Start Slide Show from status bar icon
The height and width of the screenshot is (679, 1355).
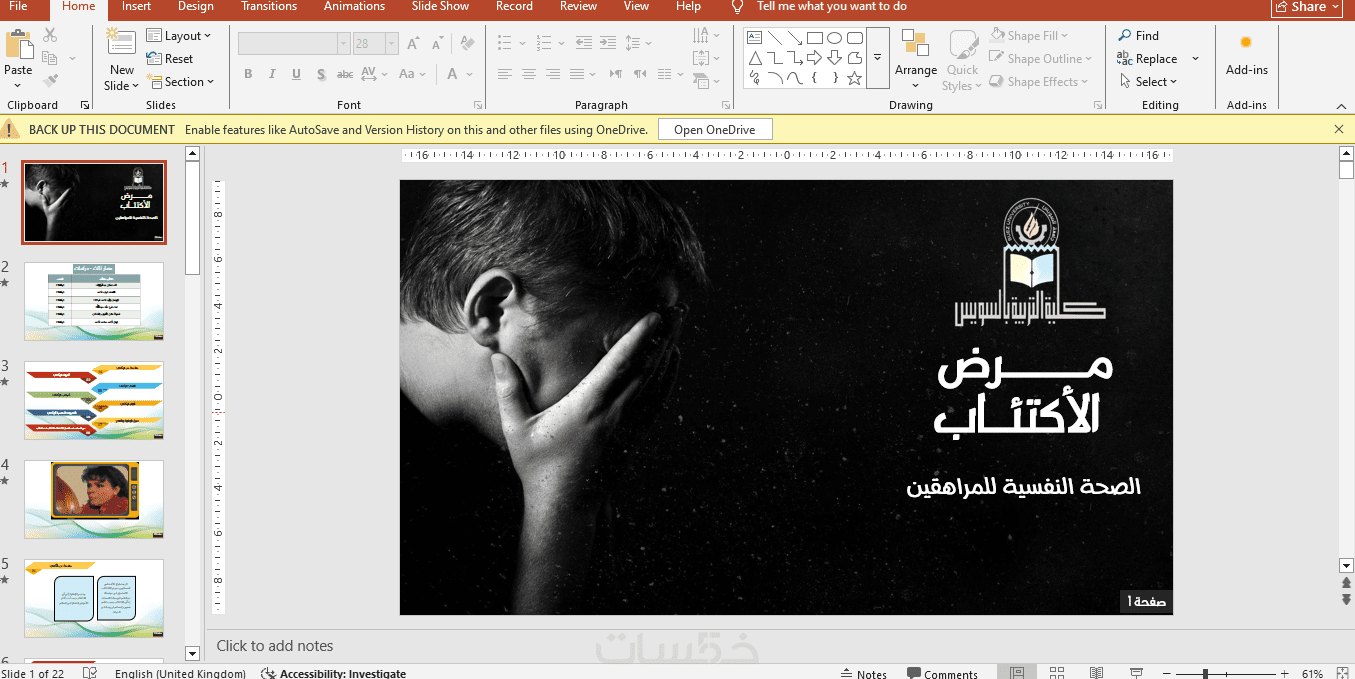1136,674
